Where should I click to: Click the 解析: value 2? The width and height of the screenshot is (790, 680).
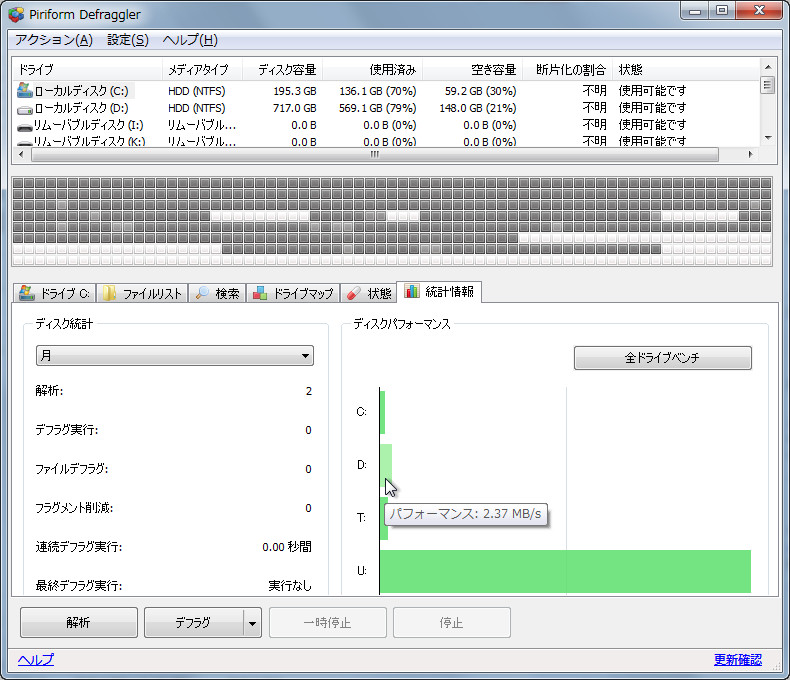tap(308, 391)
